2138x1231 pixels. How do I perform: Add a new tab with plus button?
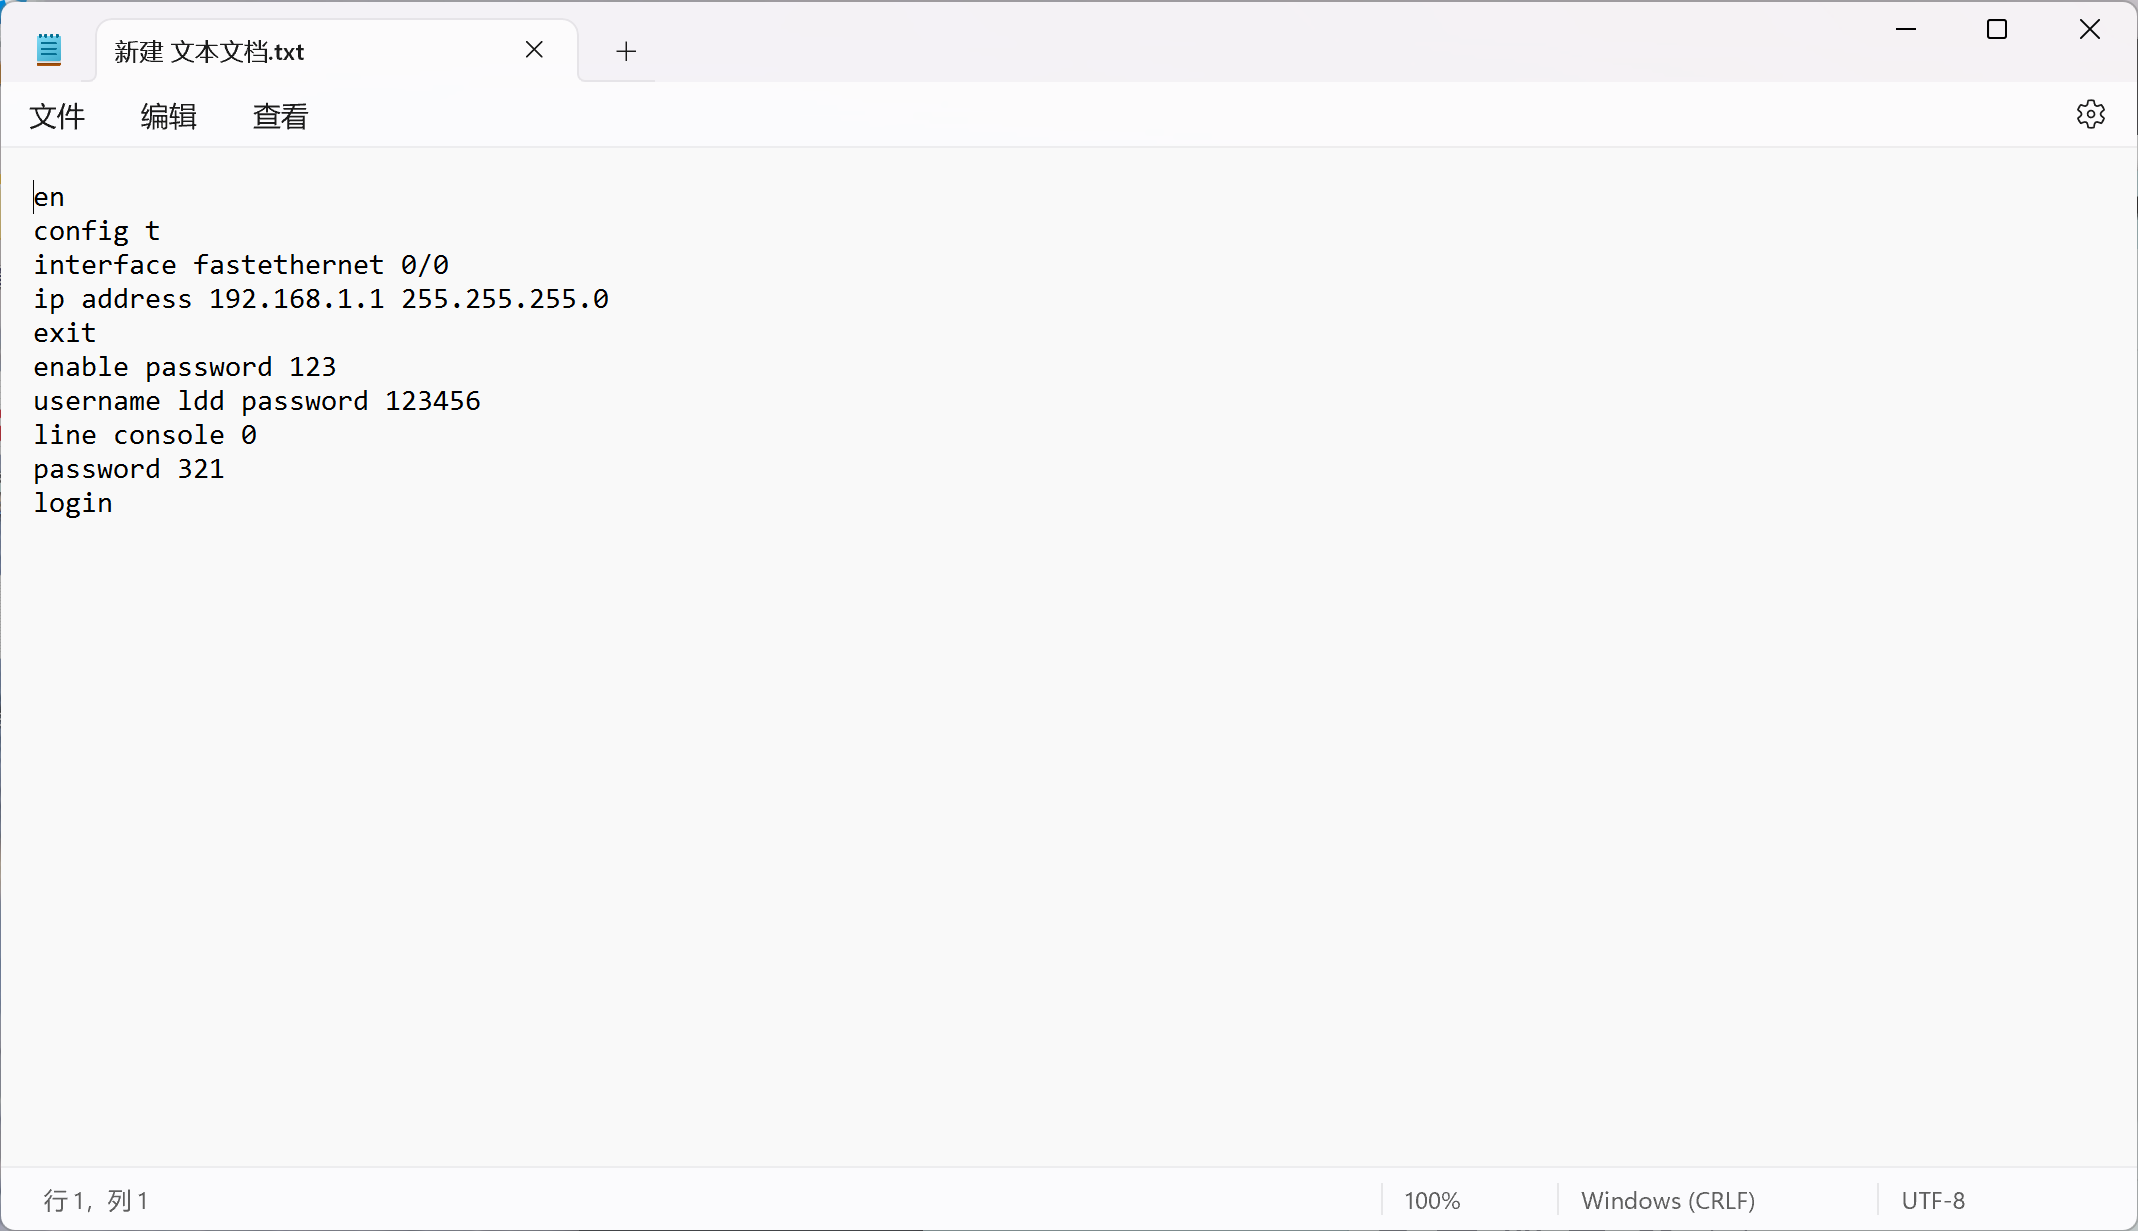pos(626,51)
